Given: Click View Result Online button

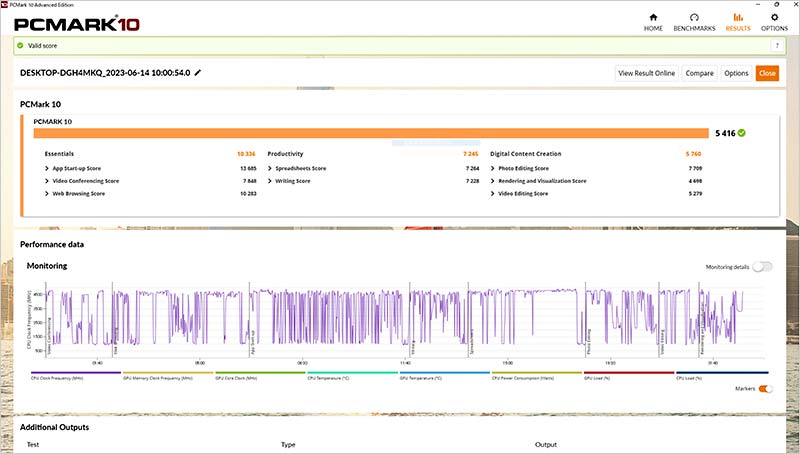Looking at the screenshot, I should coord(646,73).
